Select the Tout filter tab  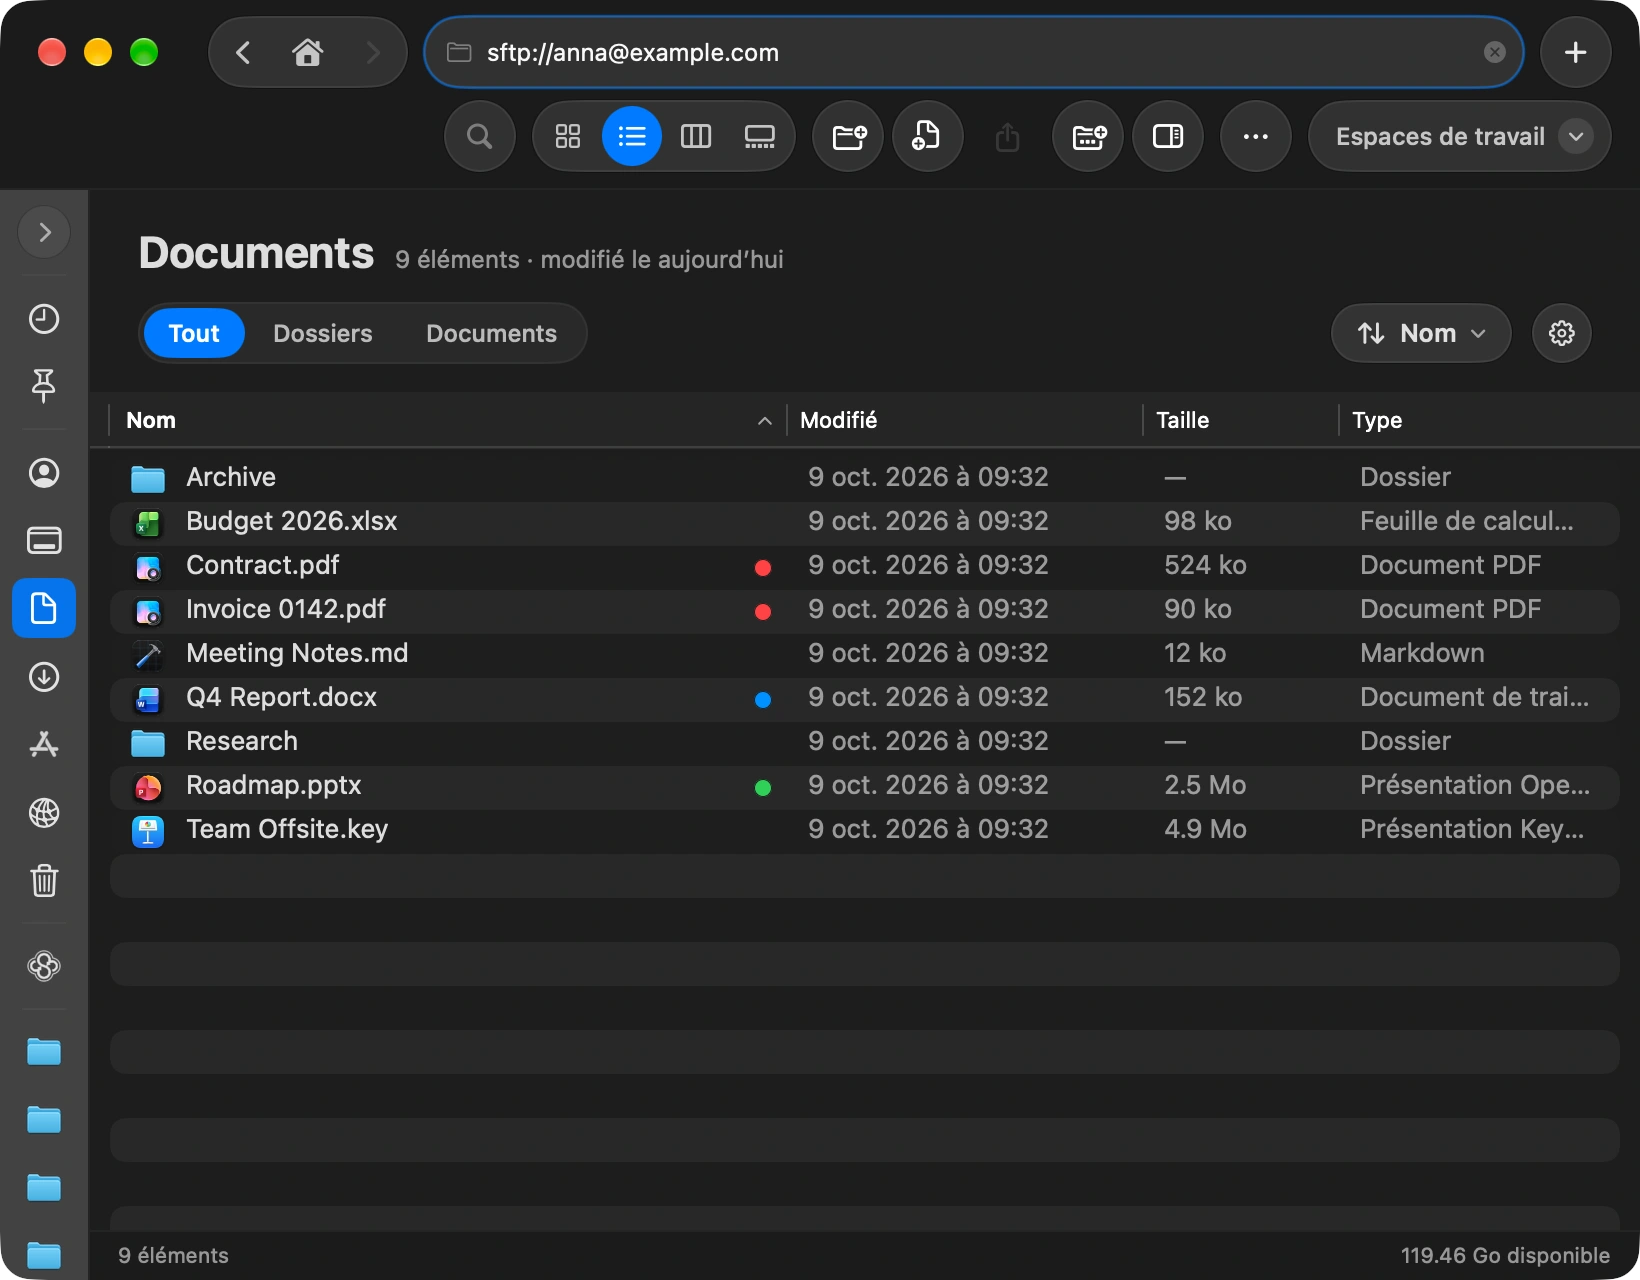194,333
